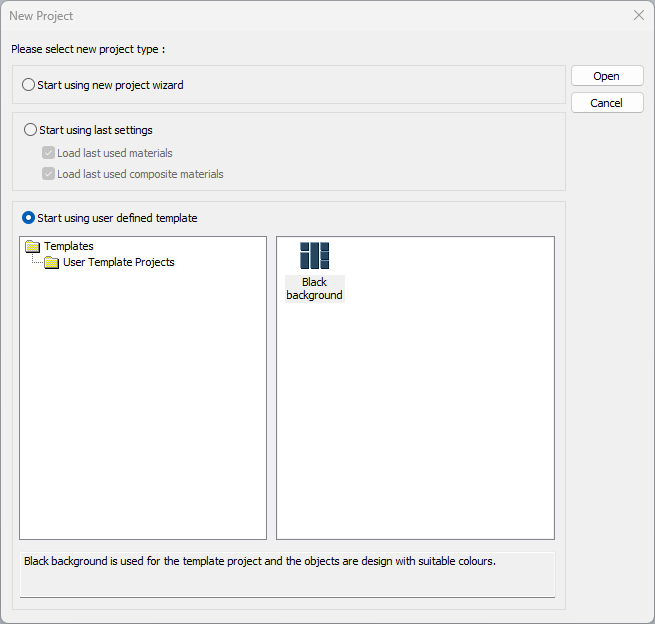
Task: Click the User Template Projects folder icon
Action: tap(52, 263)
